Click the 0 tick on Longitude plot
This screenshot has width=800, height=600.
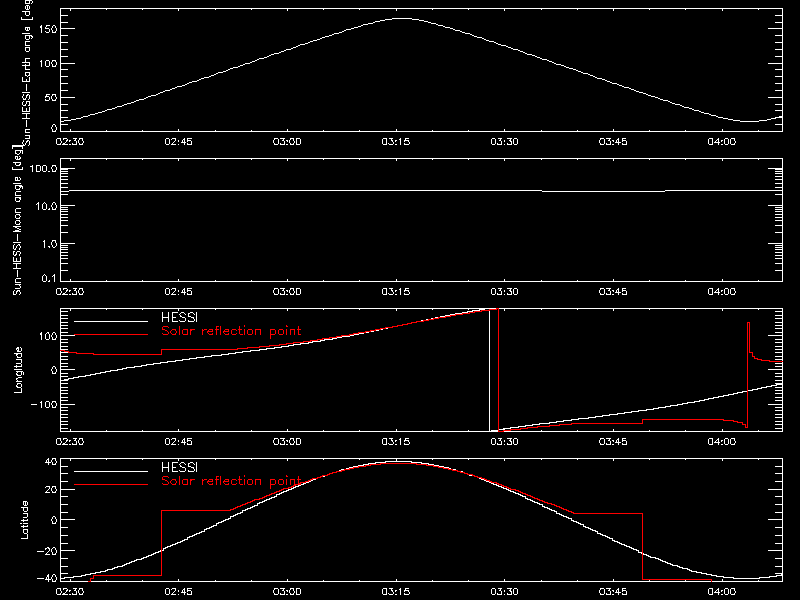pyautogui.click(x=54, y=370)
